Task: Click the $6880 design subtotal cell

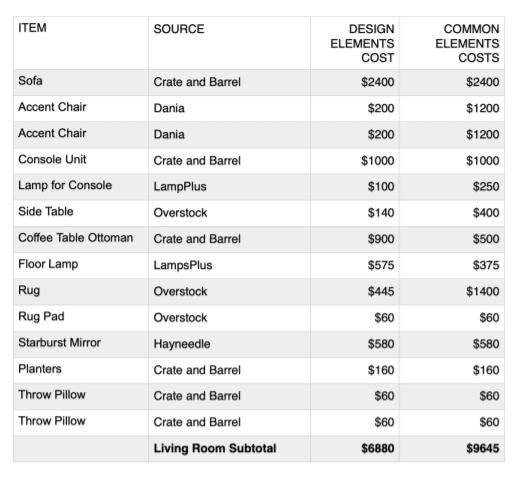Action: [355, 449]
